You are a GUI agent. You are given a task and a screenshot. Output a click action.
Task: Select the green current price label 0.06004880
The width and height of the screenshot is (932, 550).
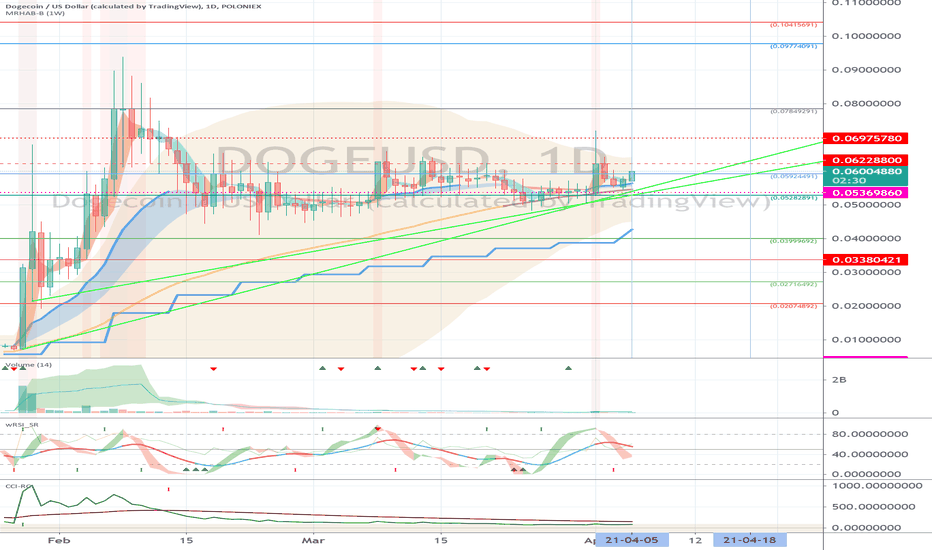(x=865, y=171)
